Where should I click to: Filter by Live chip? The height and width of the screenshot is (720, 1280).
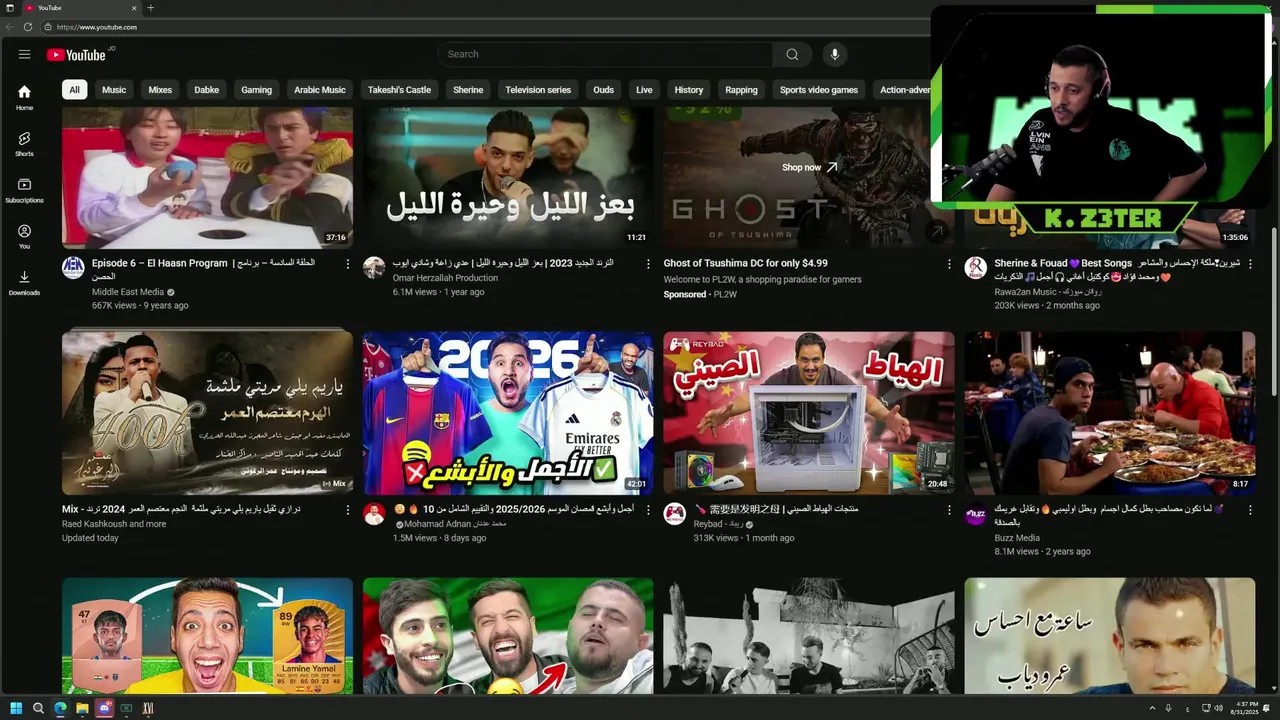tap(644, 90)
